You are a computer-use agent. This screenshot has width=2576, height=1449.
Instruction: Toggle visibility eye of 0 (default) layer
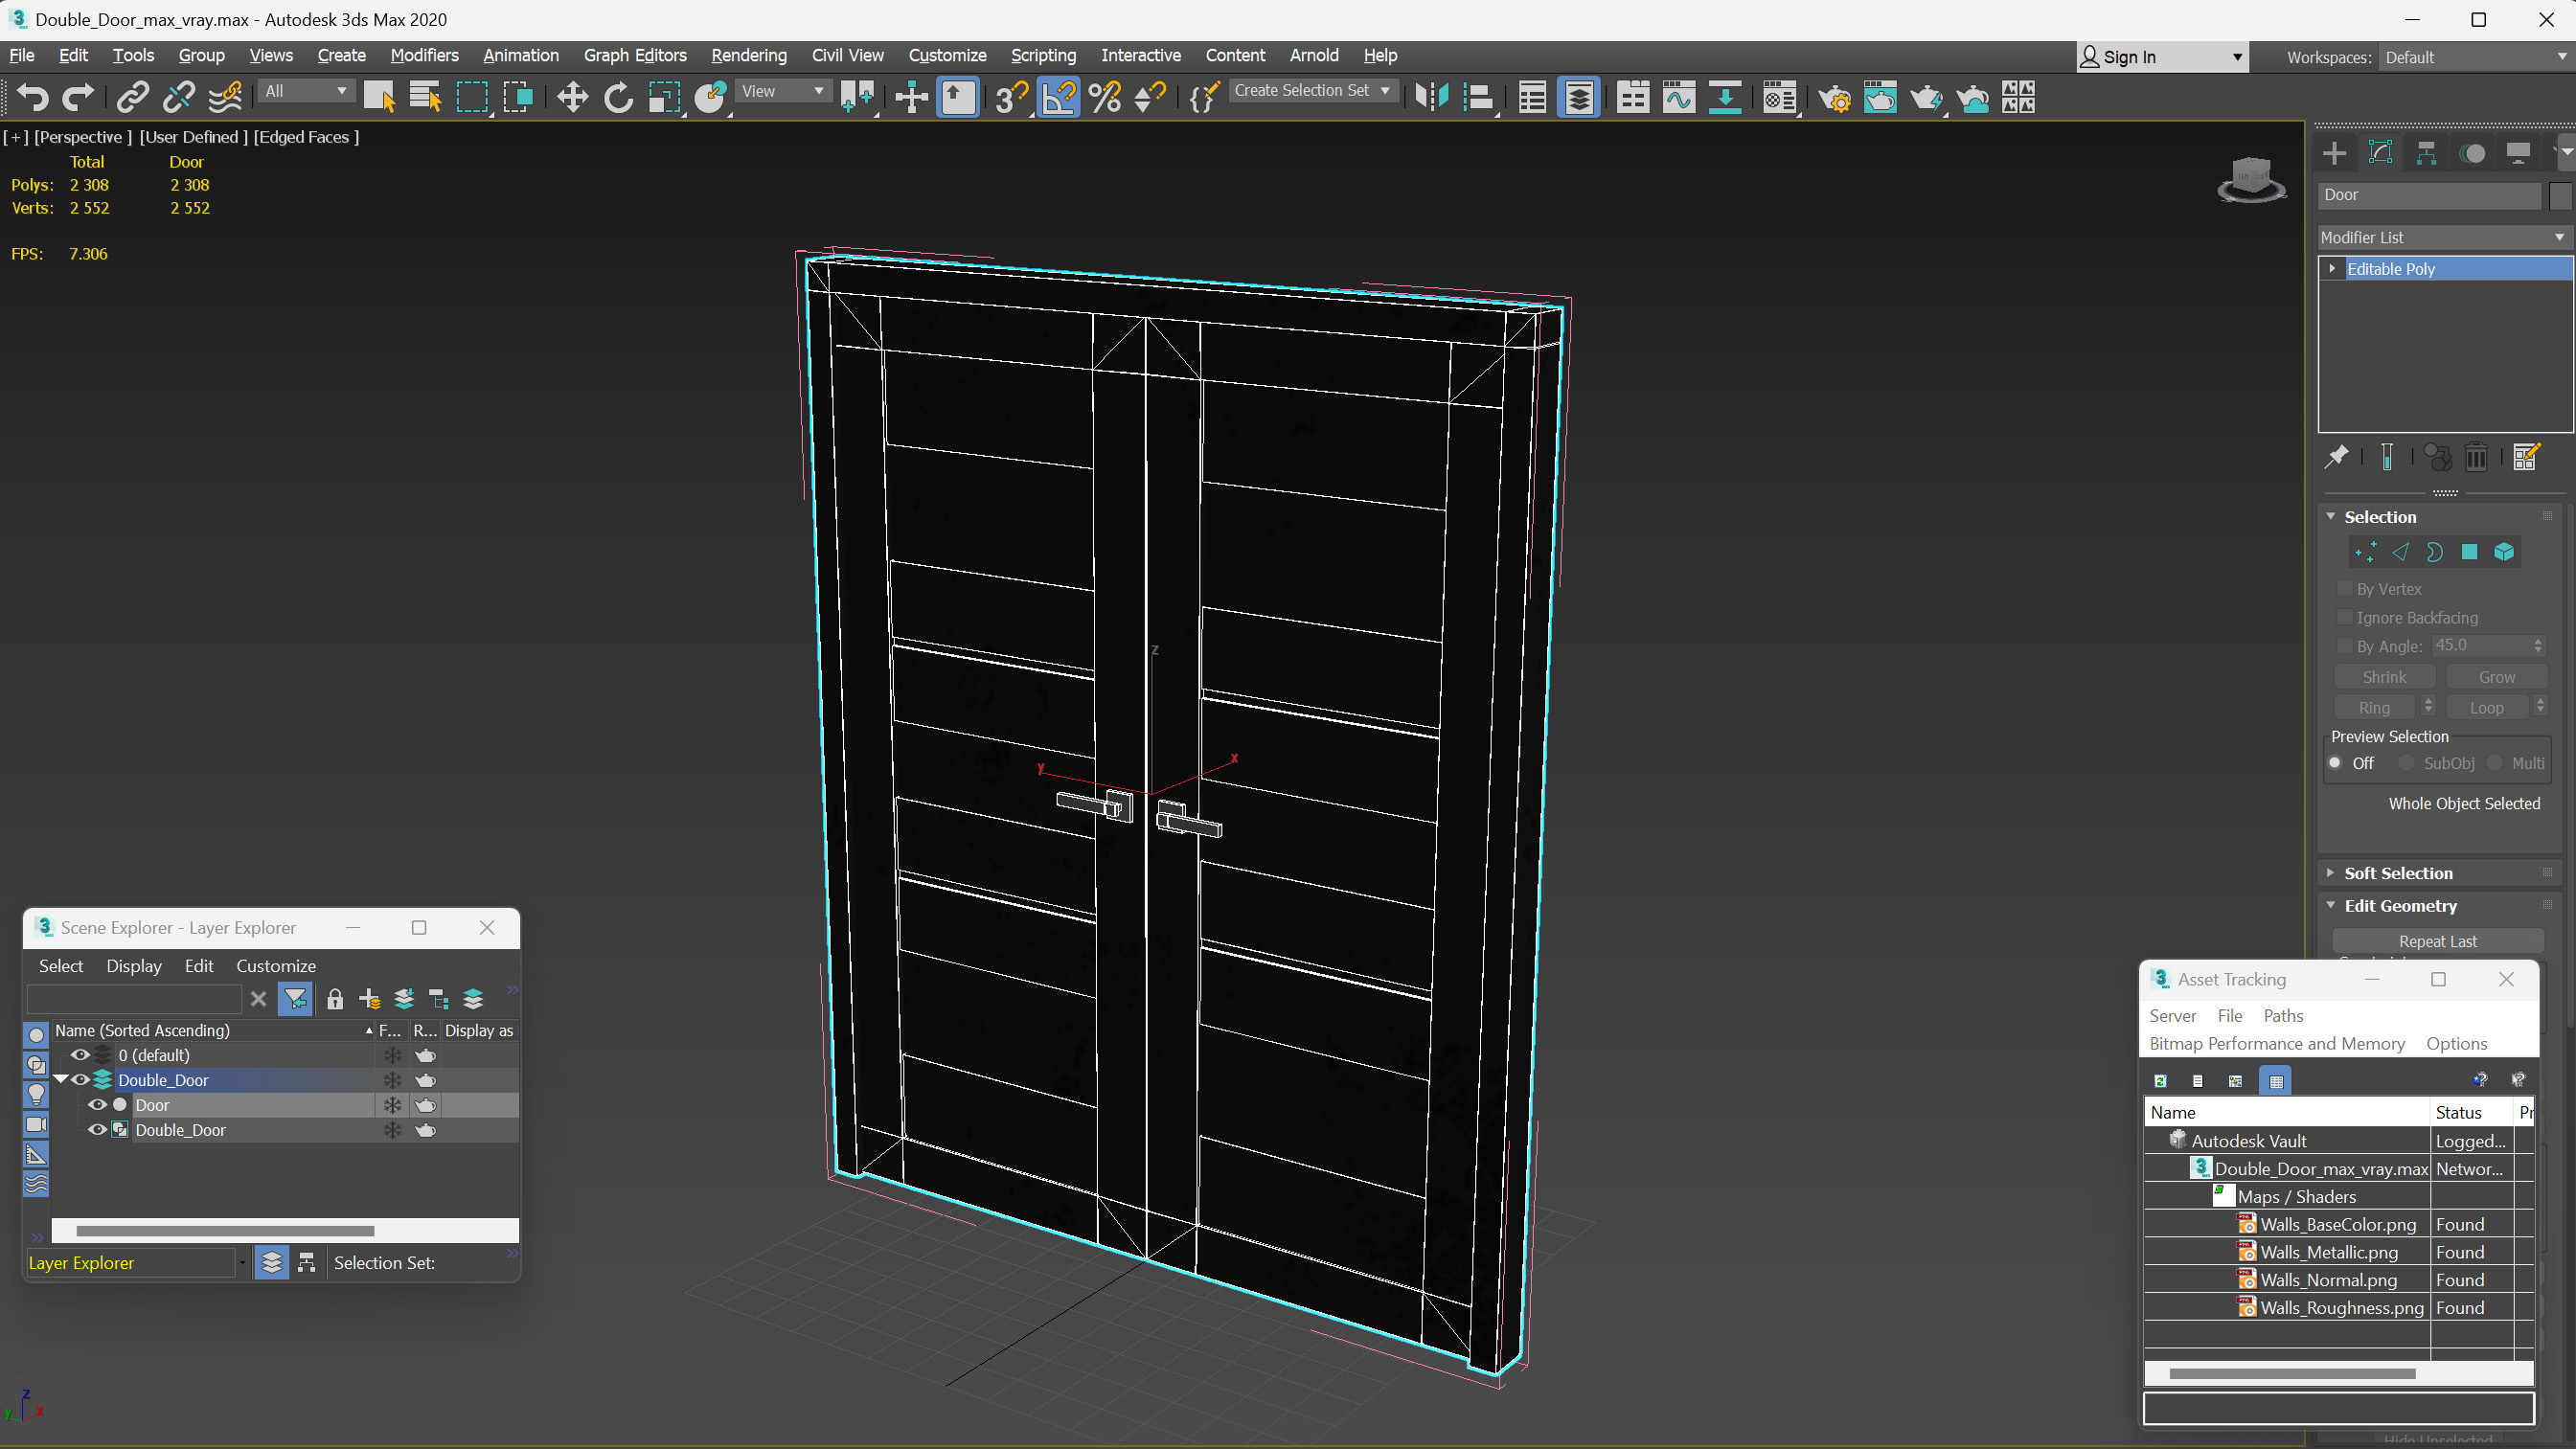click(x=80, y=1055)
